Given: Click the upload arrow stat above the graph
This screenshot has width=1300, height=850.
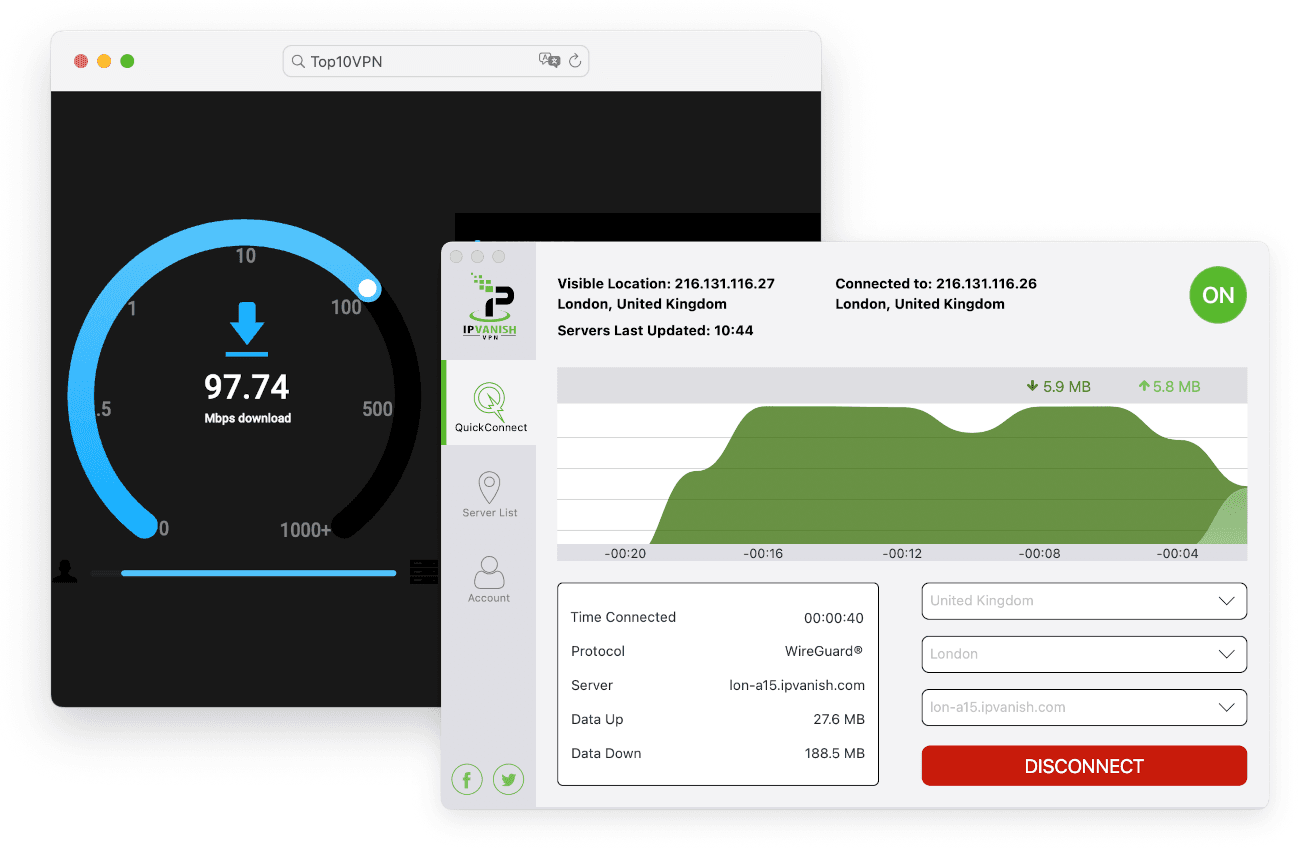Looking at the screenshot, I should [x=1168, y=385].
